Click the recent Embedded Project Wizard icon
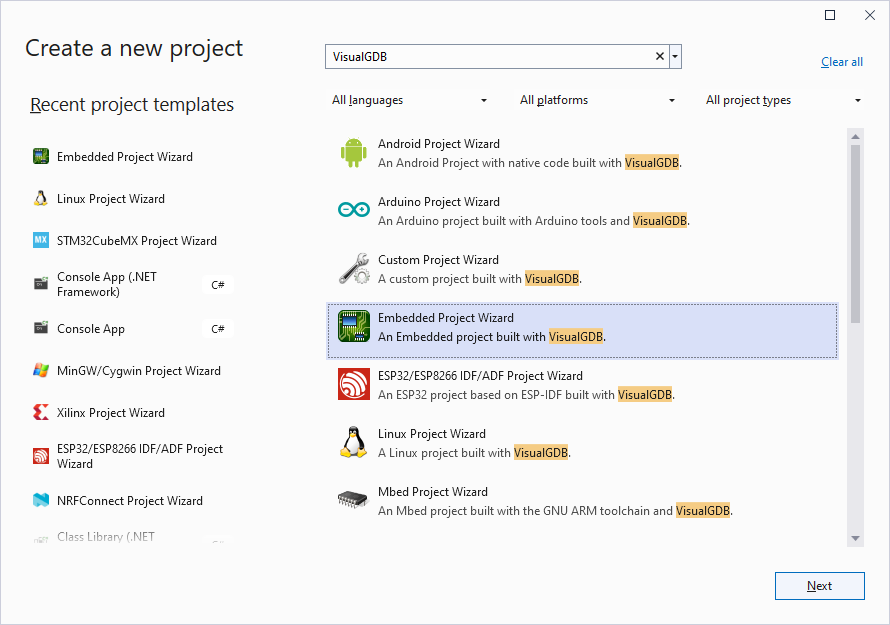The height and width of the screenshot is (625, 890). click(x=41, y=156)
